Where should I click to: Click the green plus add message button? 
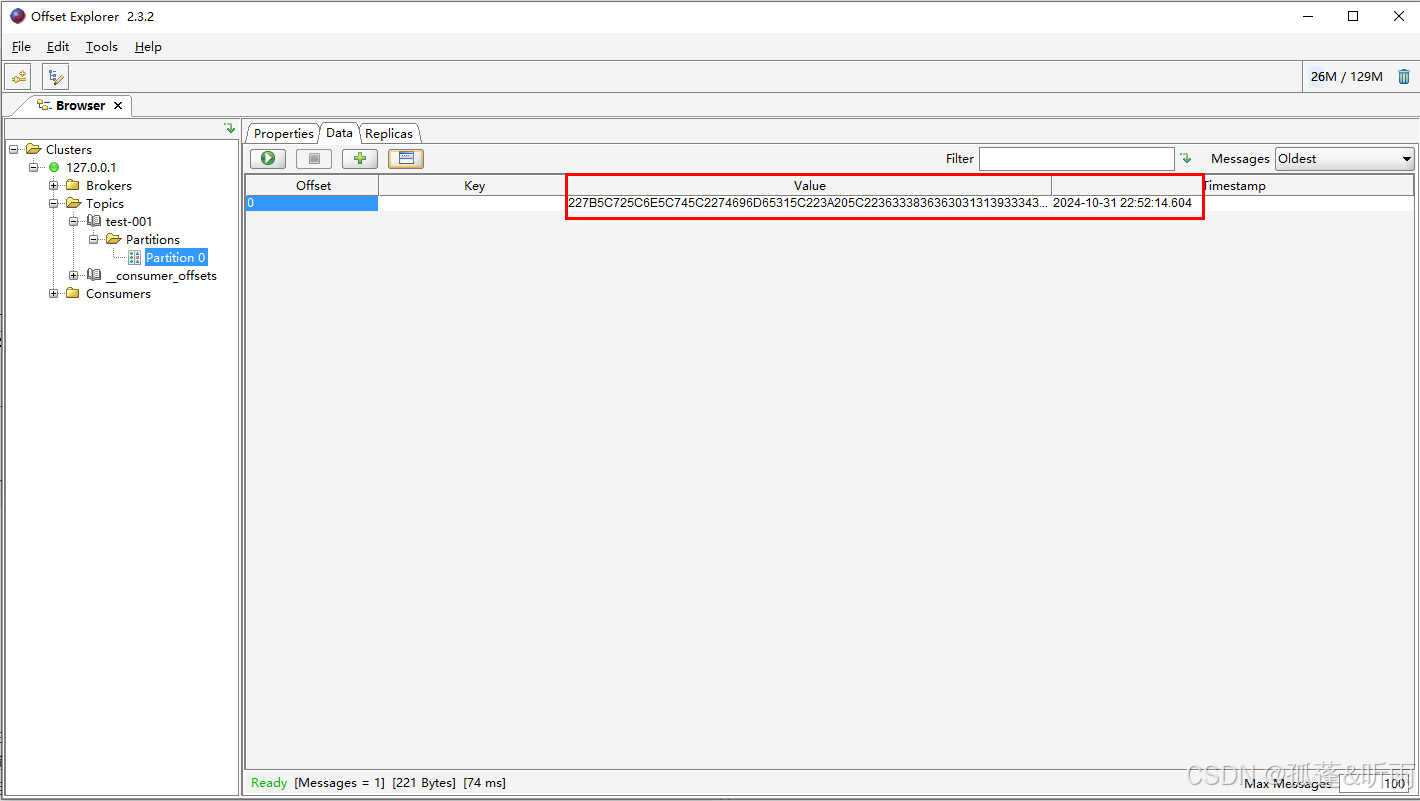pos(360,158)
